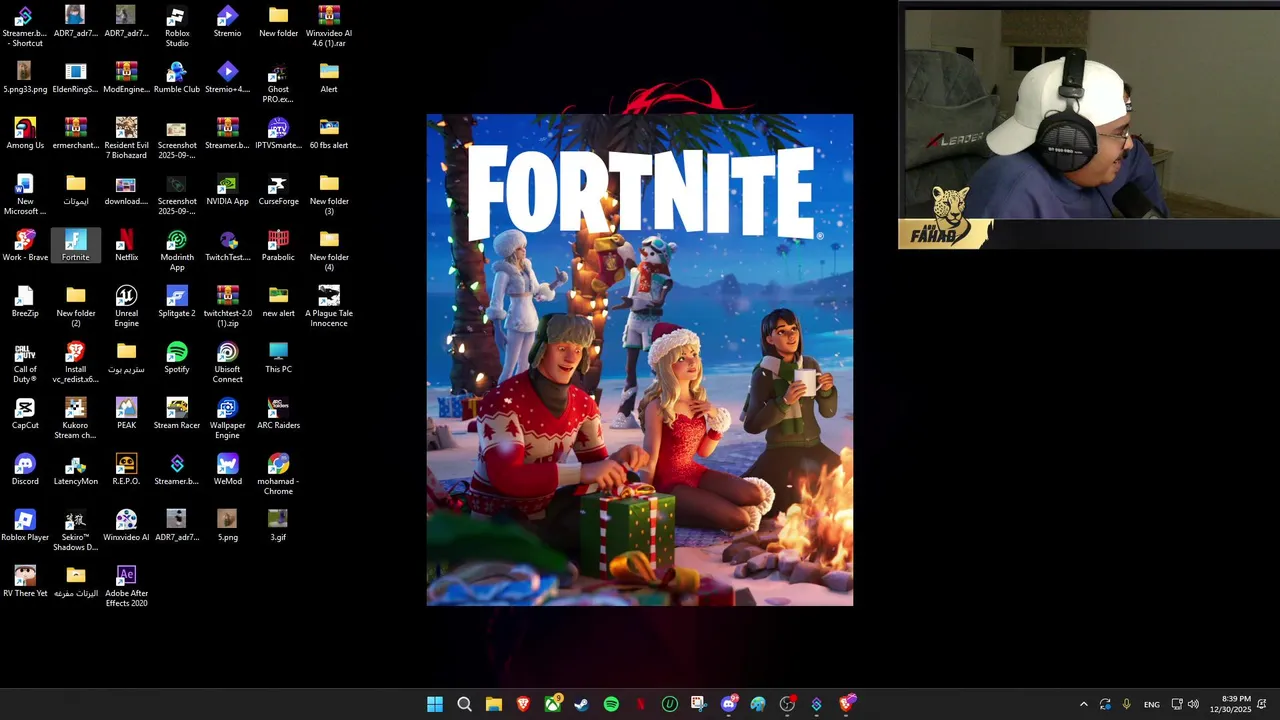1280x720 pixels.
Task: Select the R.E.P.O. desktop icon
Action: coord(126,469)
